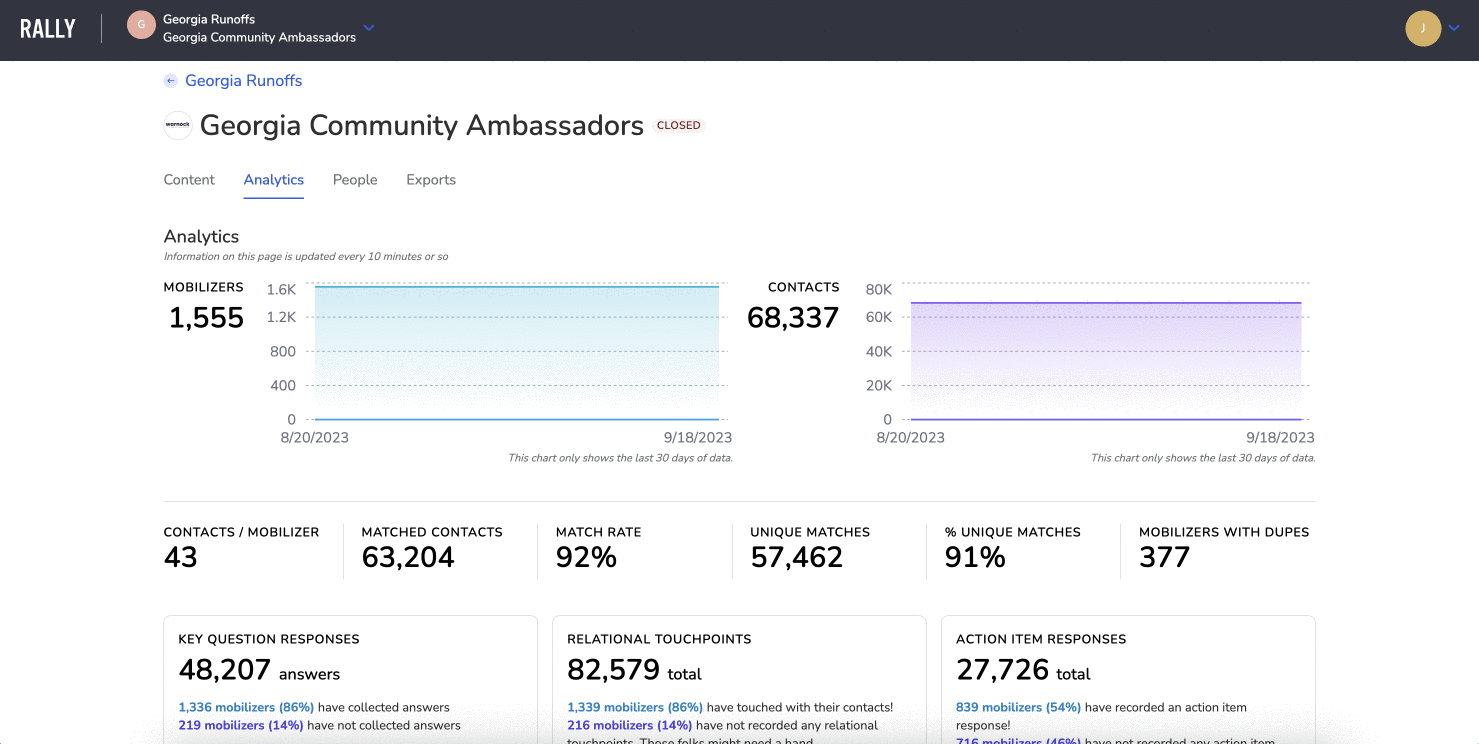Click the Contacts / Mobilizer value 43
The width and height of the screenshot is (1479, 744).
pos(180,558)
